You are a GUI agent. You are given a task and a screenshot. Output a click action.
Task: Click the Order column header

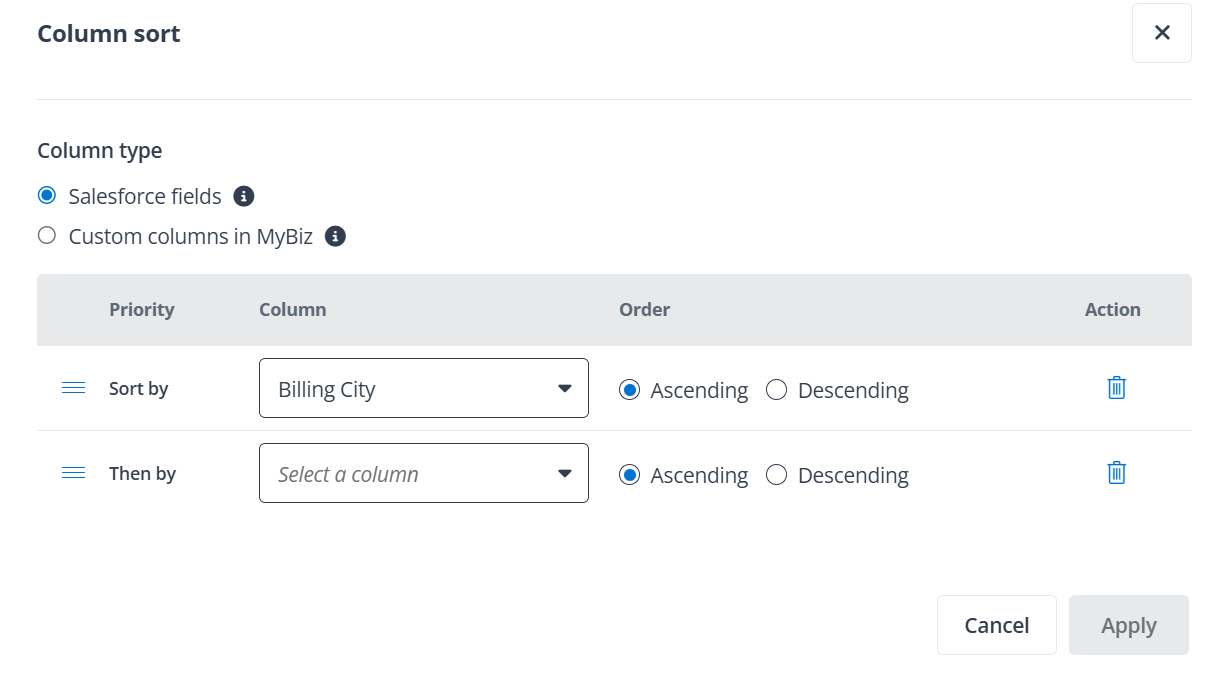[x=644, y=309]
